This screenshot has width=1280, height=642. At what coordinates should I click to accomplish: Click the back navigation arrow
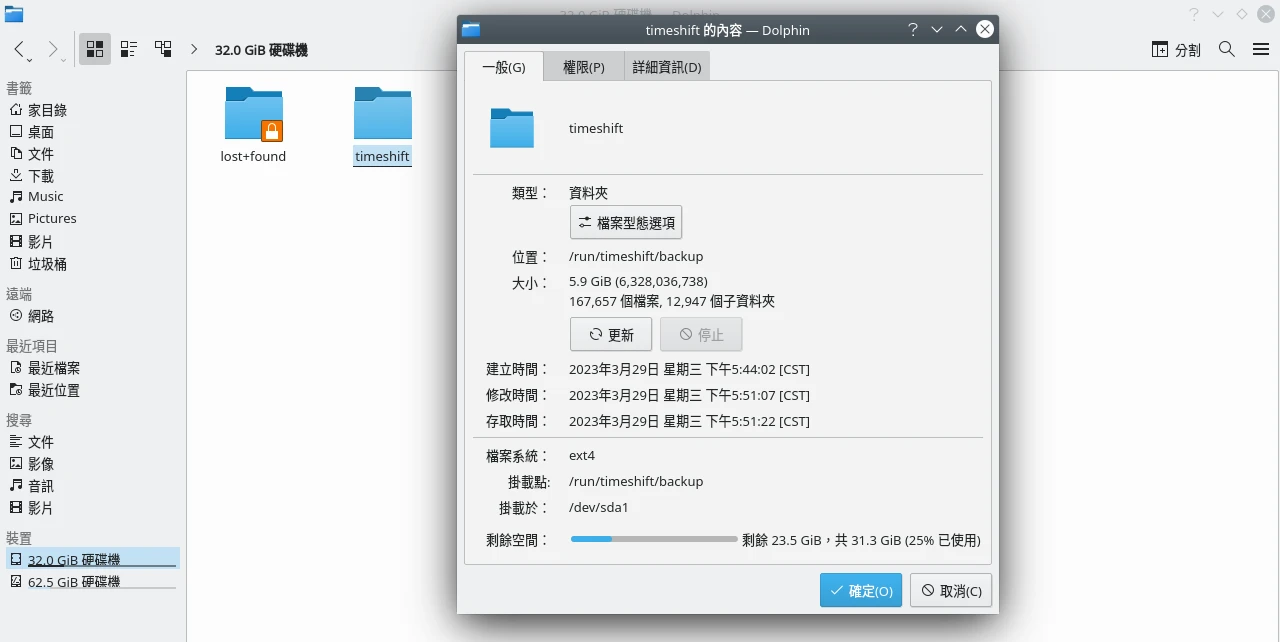(x=20, y=49)
